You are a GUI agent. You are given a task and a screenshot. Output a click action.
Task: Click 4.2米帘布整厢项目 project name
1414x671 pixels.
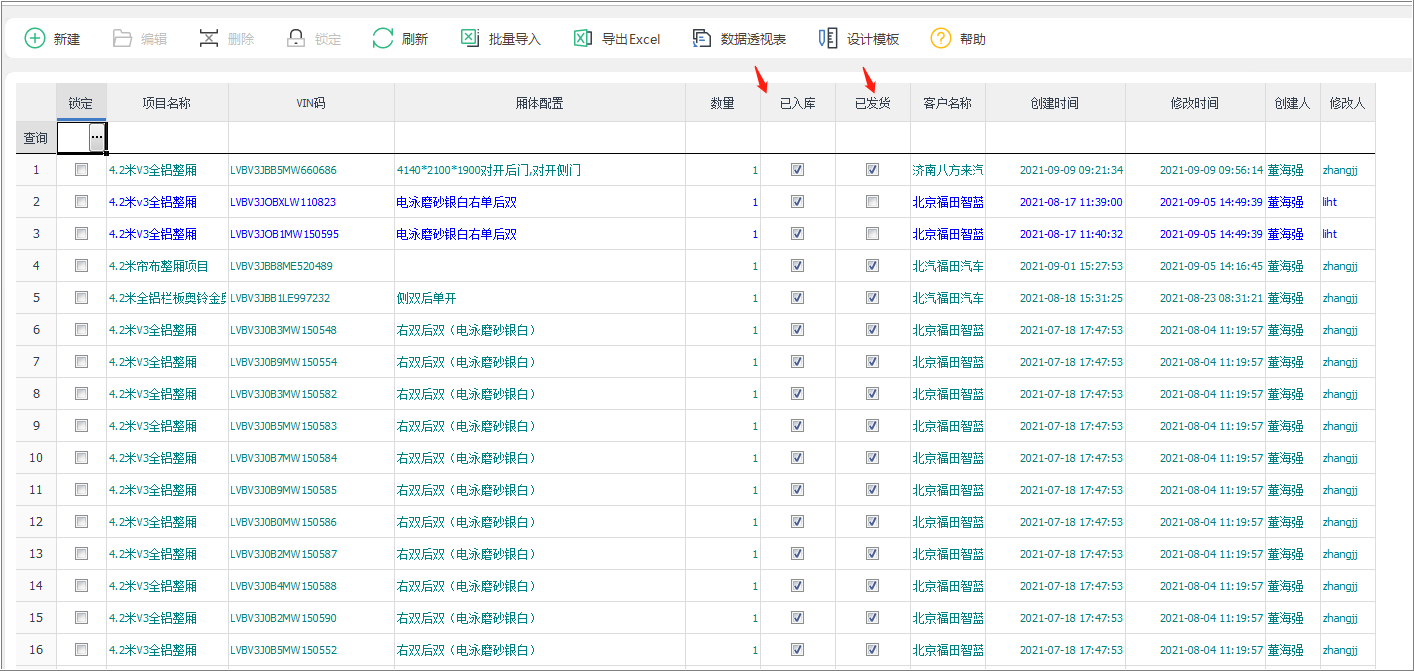pyautogui.click(x=159, y=266)
